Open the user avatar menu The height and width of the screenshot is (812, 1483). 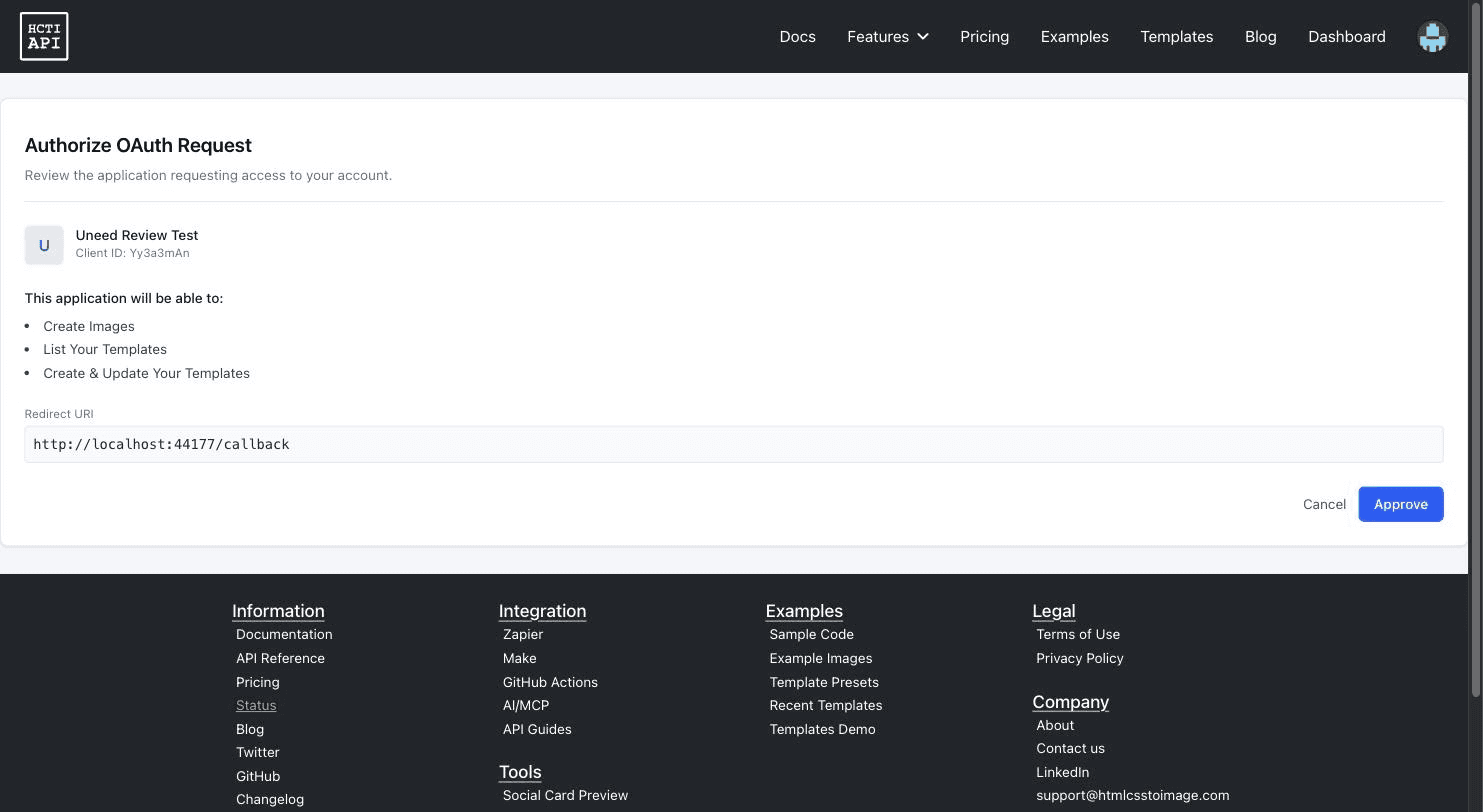coord(1432,37)
